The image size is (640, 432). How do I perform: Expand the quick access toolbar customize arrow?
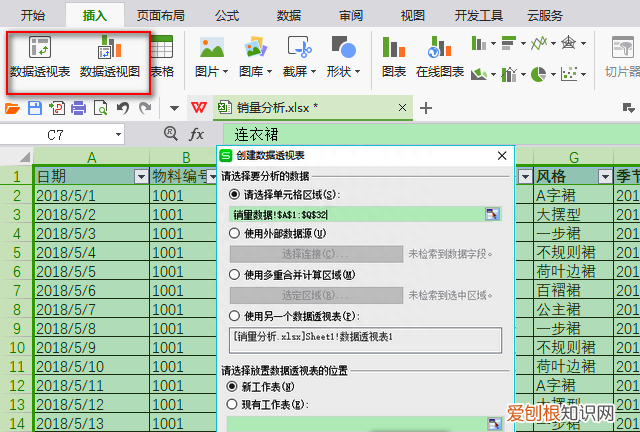coord(174,108)
